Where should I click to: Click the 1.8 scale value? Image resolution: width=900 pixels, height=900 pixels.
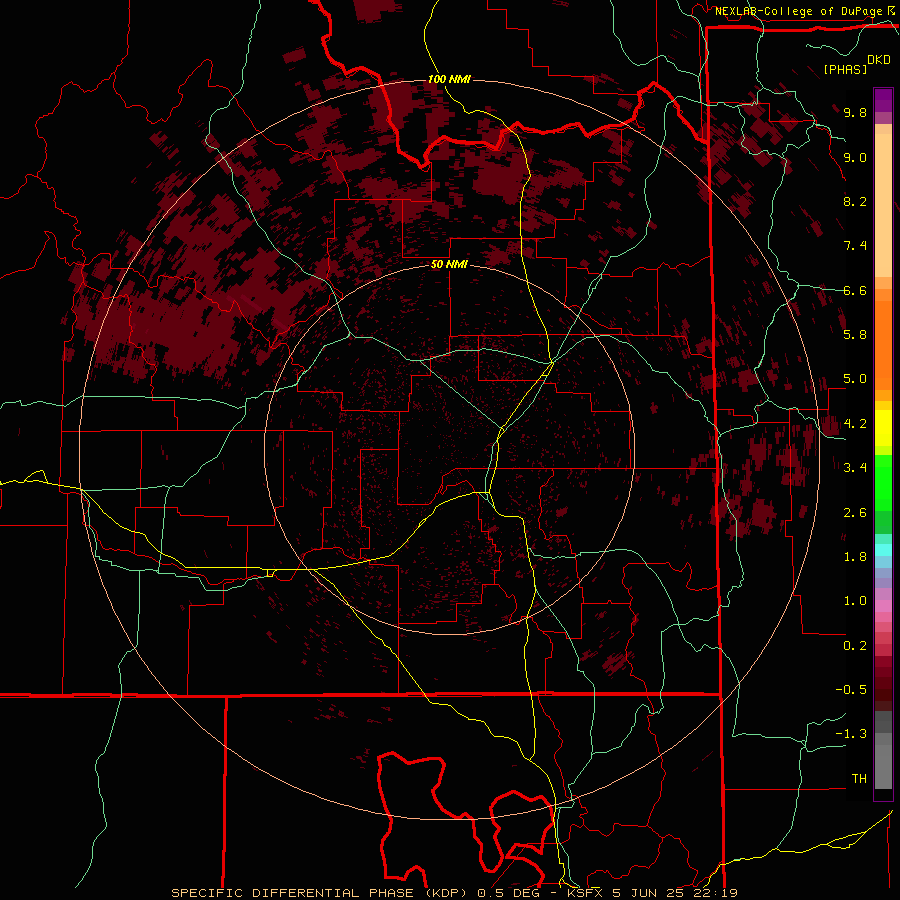(855, 557)
